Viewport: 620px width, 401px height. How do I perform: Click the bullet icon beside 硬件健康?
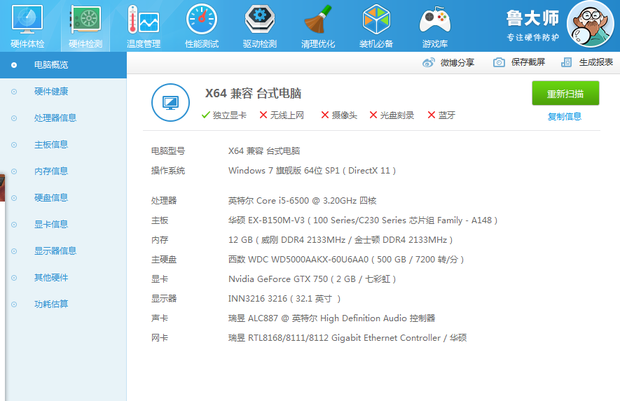[x=14, y=92]
